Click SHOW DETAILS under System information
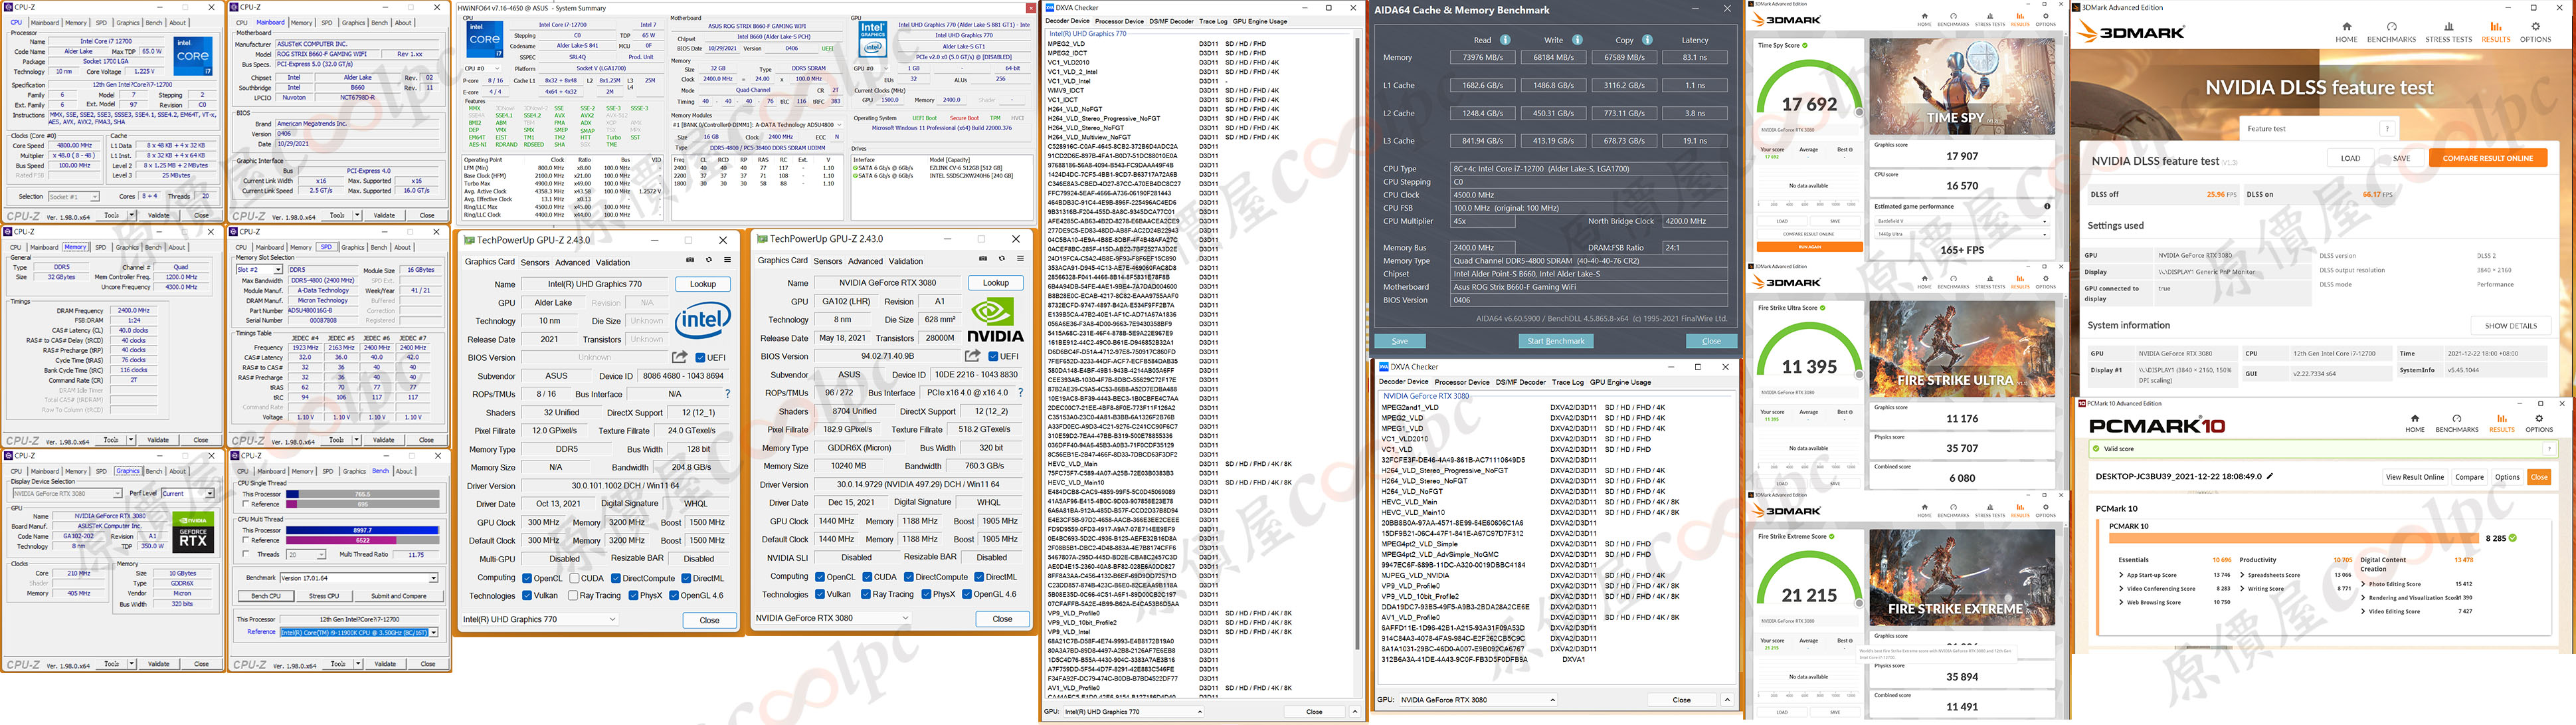The height and width of the screenshot is (725, 2576). [2510, 326]
